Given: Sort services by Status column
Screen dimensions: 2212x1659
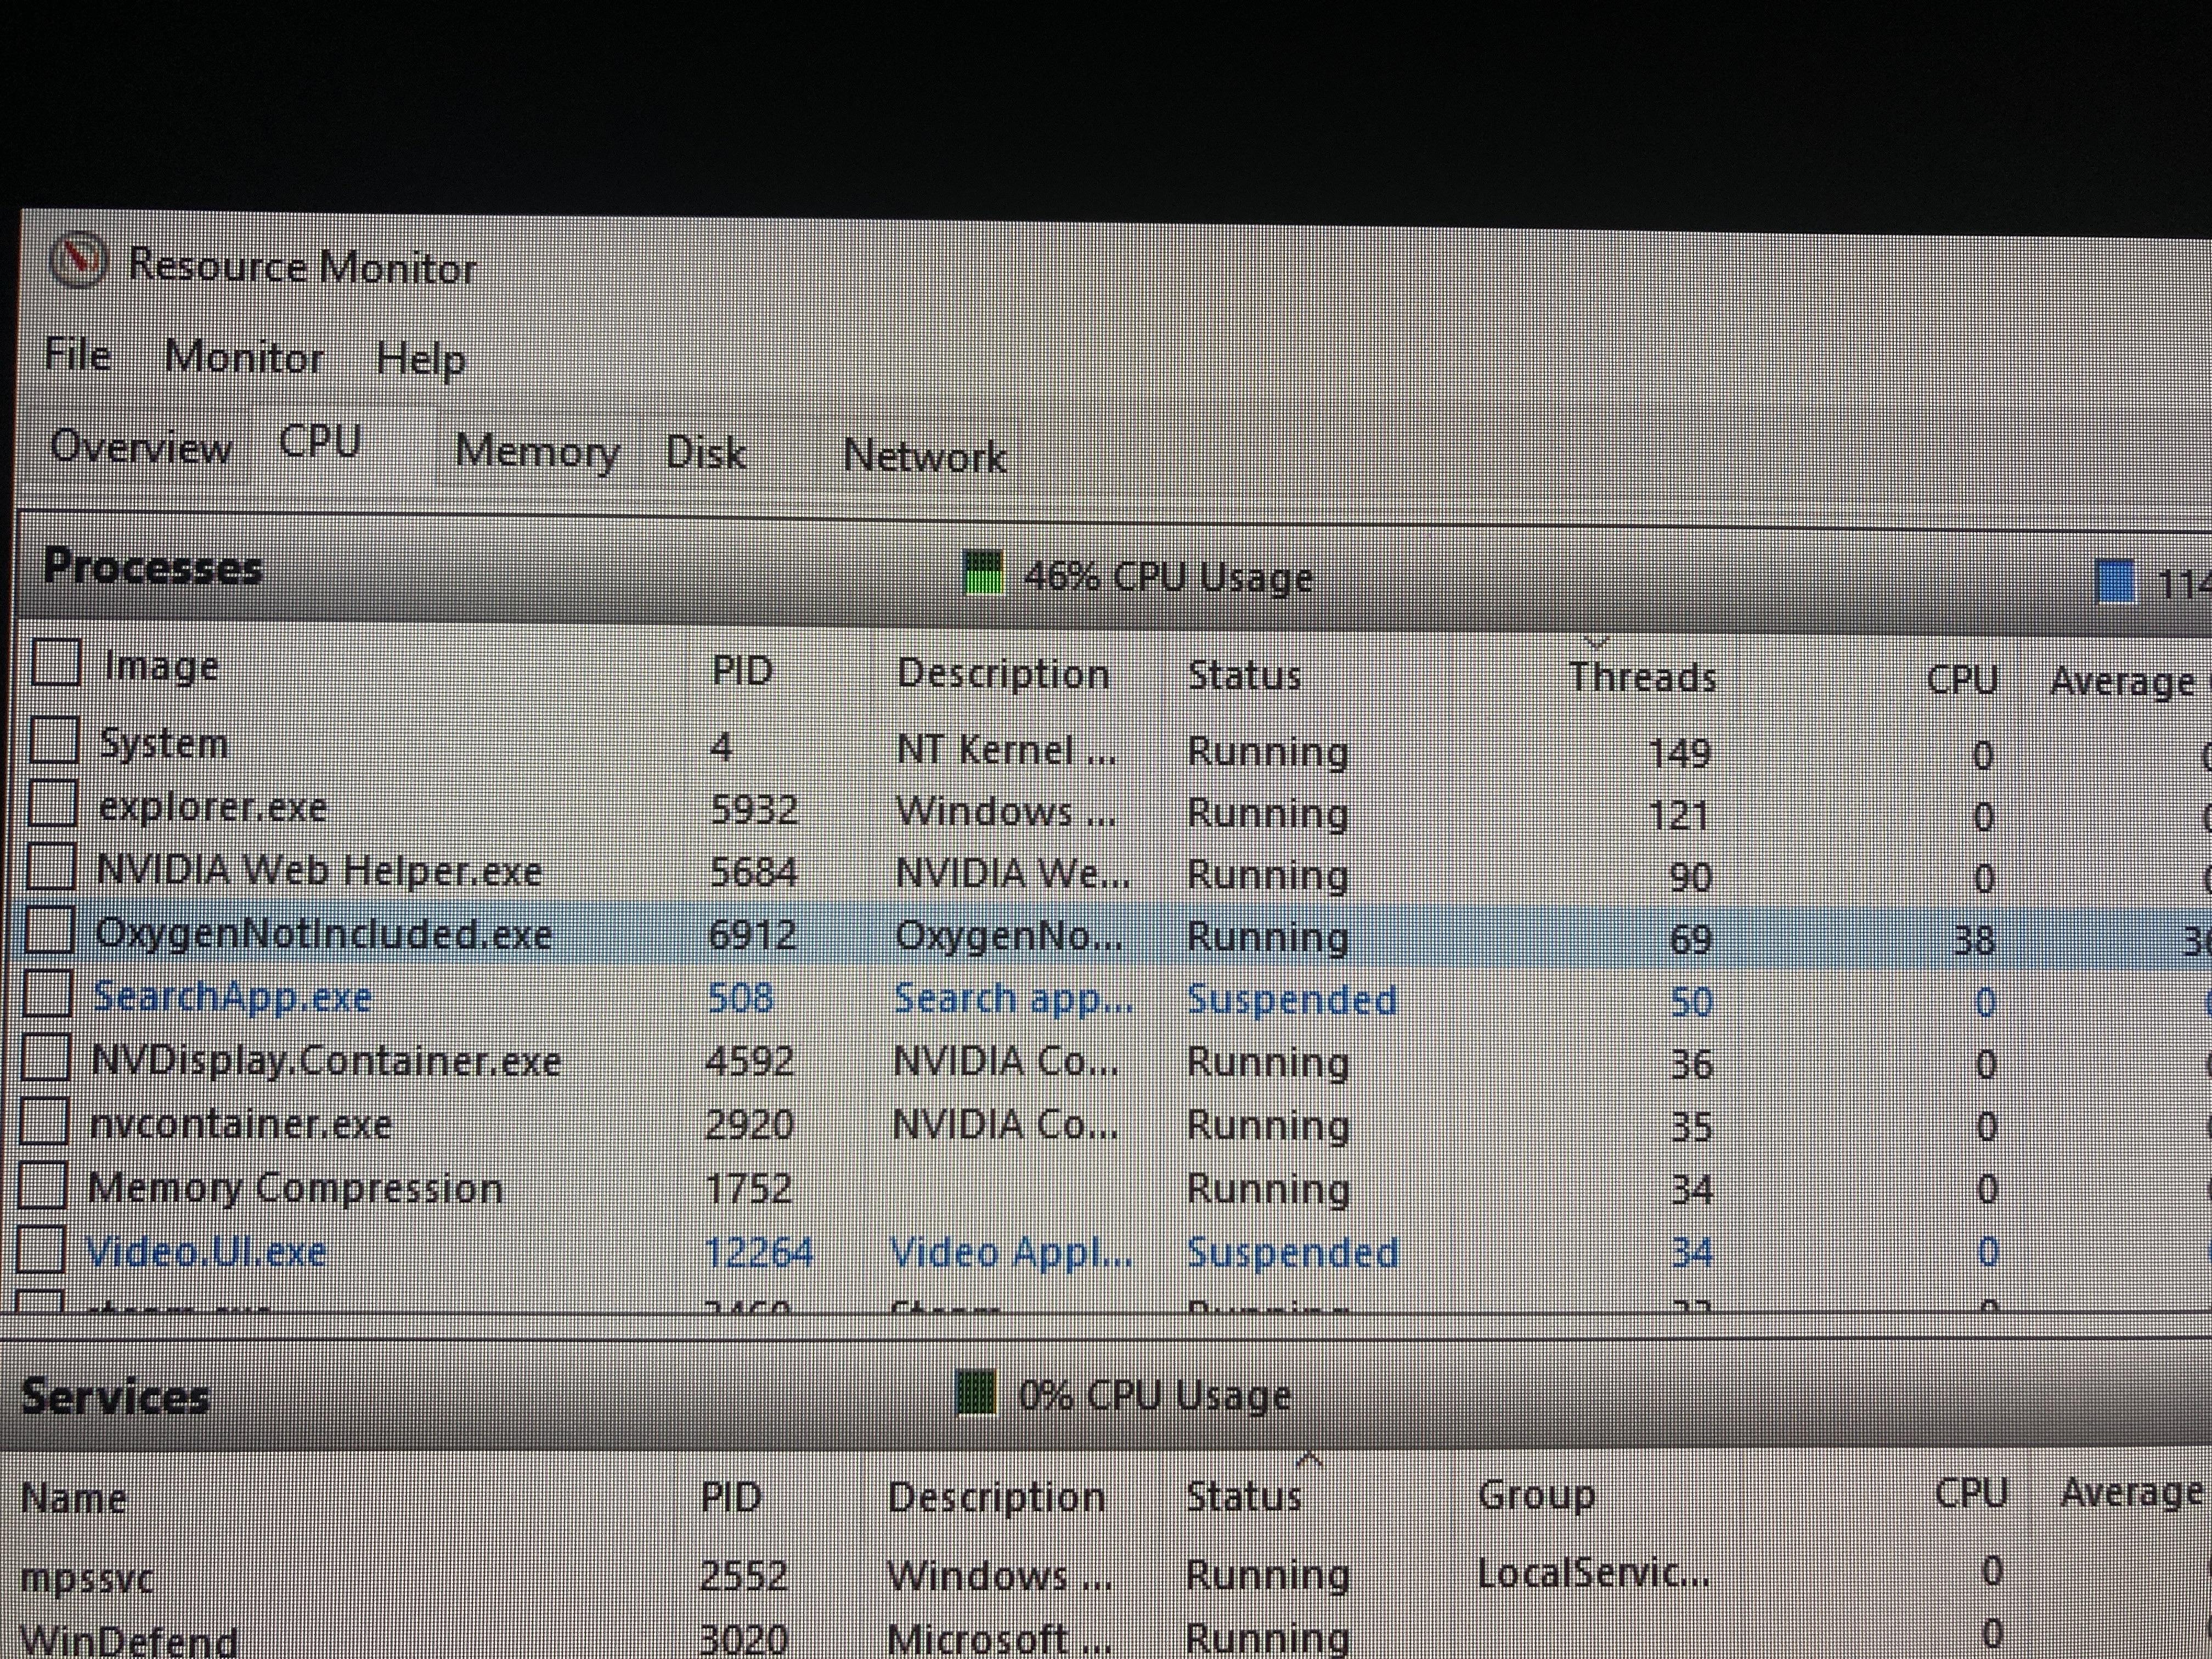Looking at the screenshot, I should click(x=1243, y=1496).
